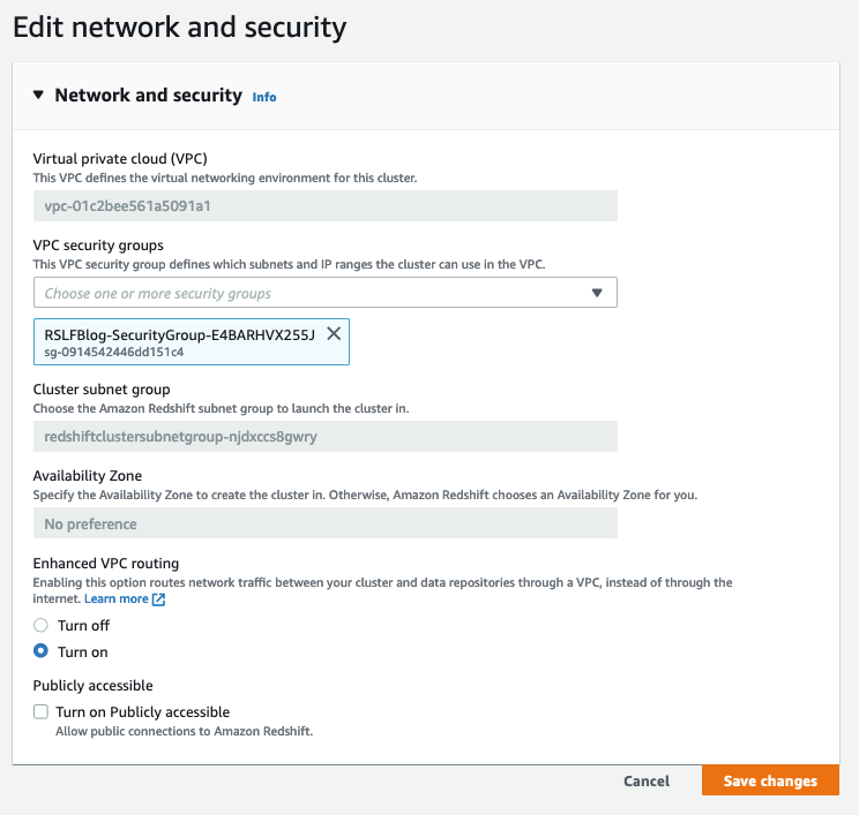This screenshot has width=860, height=816.
Task: Collapse the Network and security section triangle
Action: tap(39, 95)
